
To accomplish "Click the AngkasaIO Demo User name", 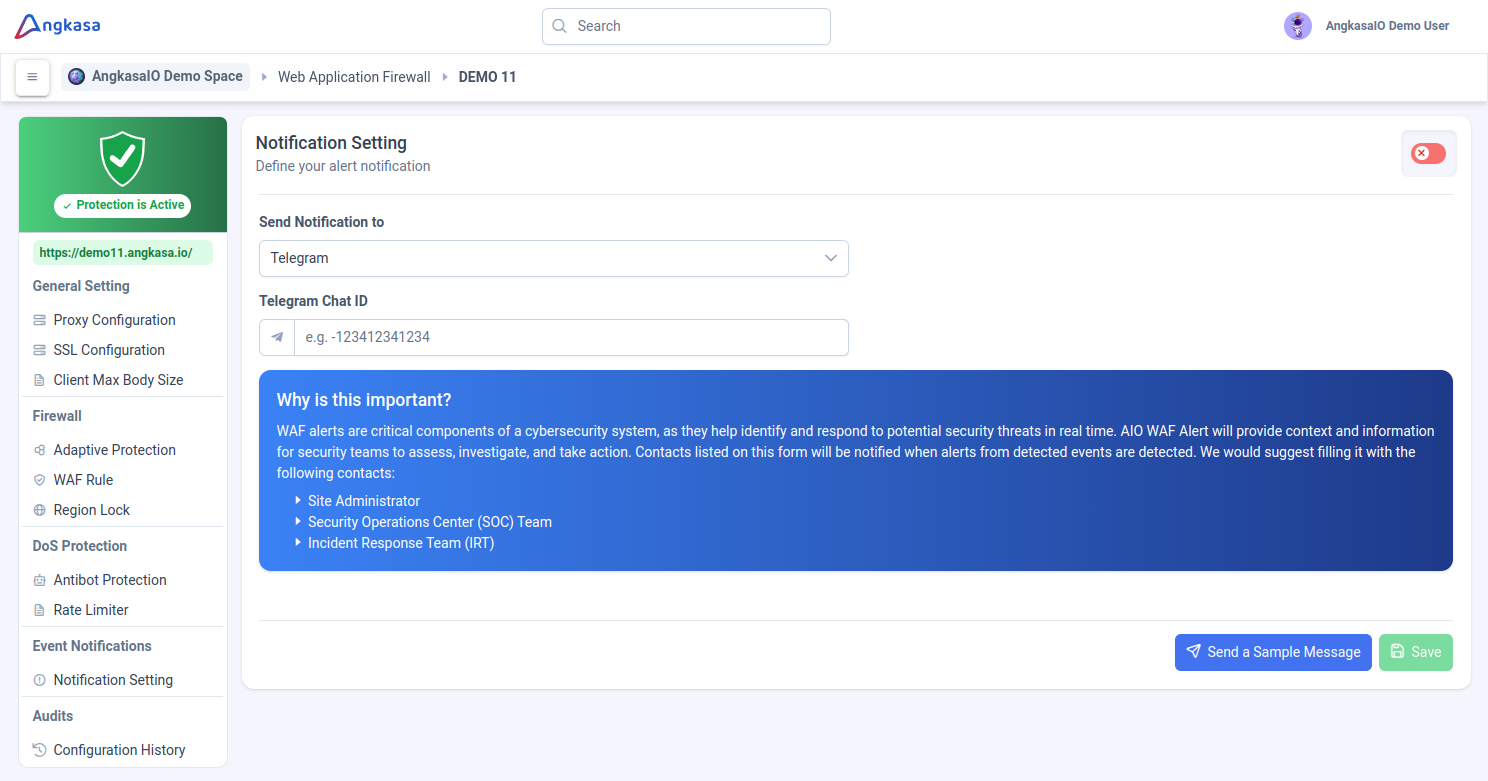I will coord(1387,26).
